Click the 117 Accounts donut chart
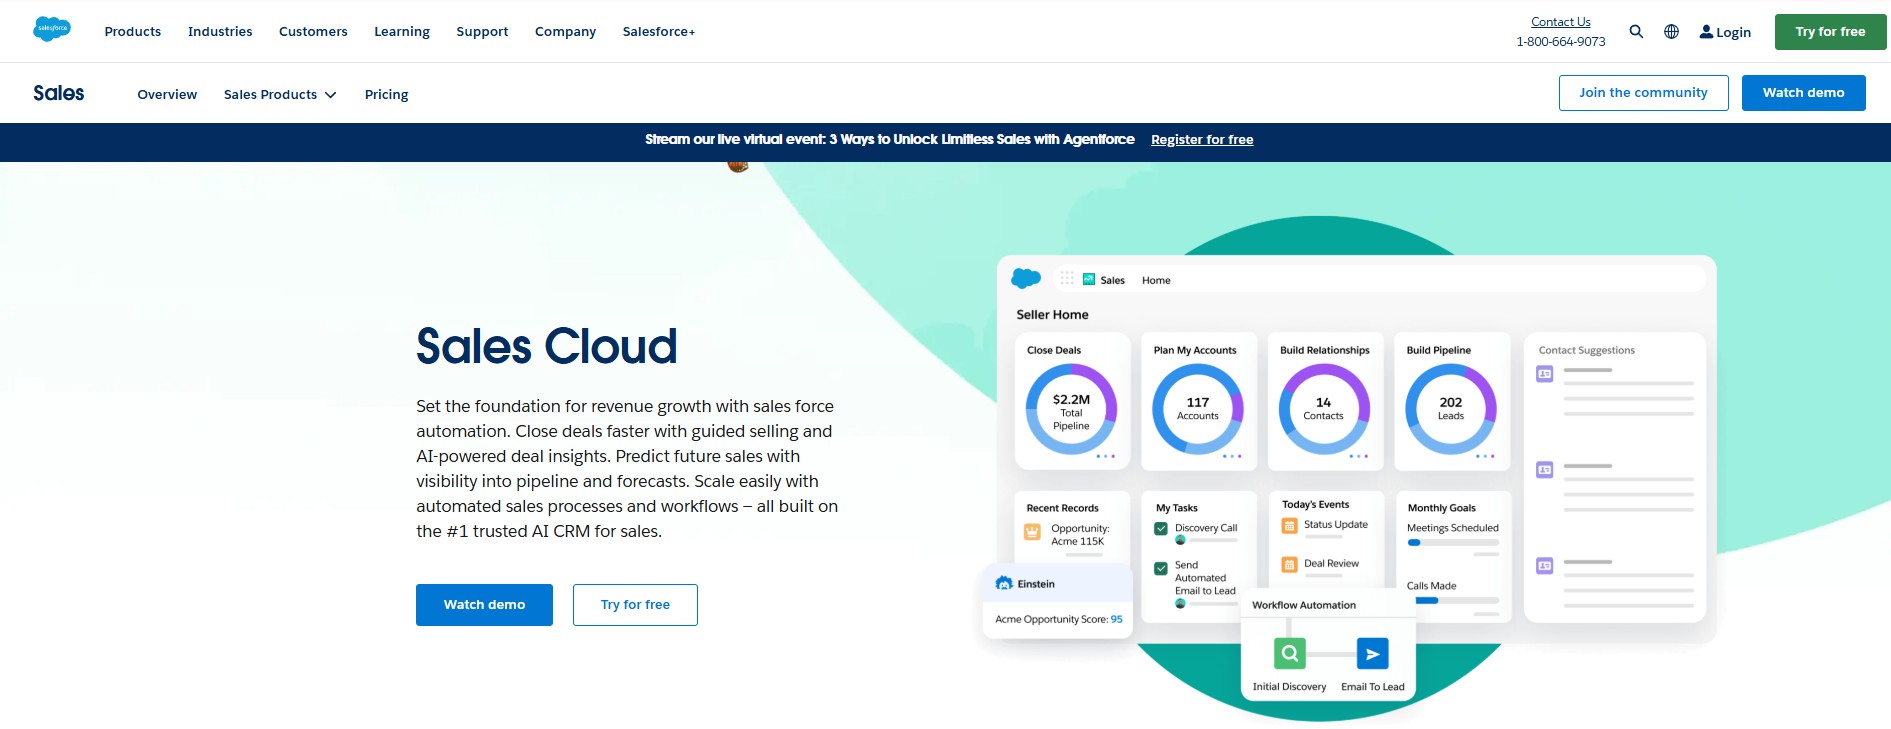 pyautogui.click(x=1198, y=409)
